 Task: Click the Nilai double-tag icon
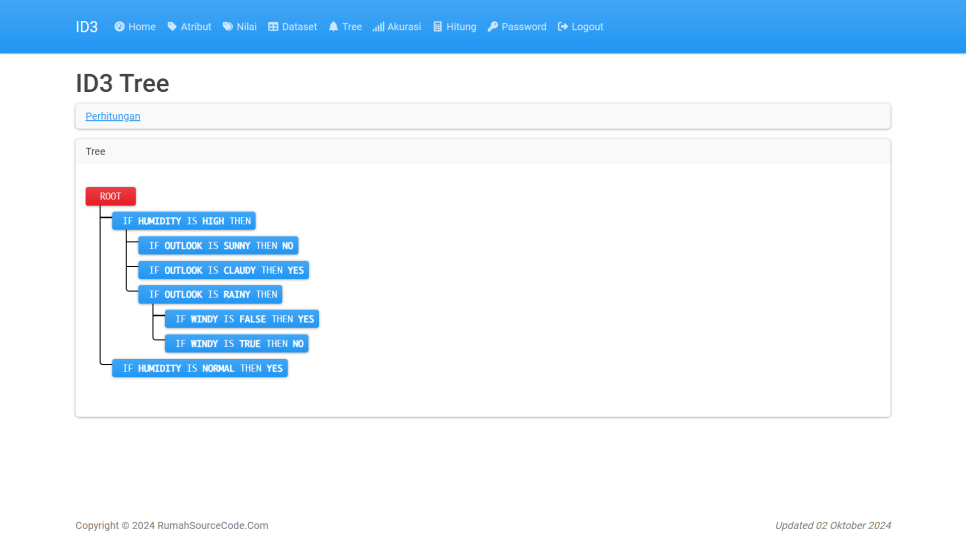[x=228, y=27]
